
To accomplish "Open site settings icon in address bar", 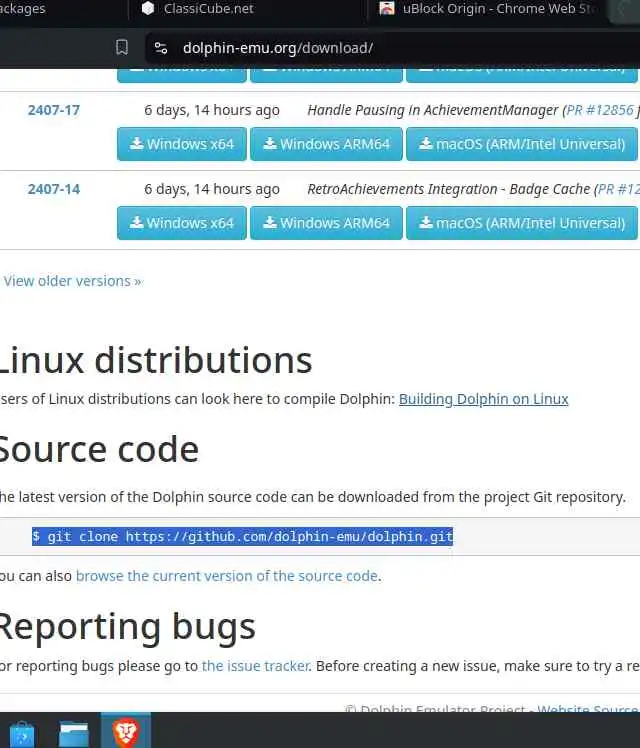I will click(x=161, y=48).
